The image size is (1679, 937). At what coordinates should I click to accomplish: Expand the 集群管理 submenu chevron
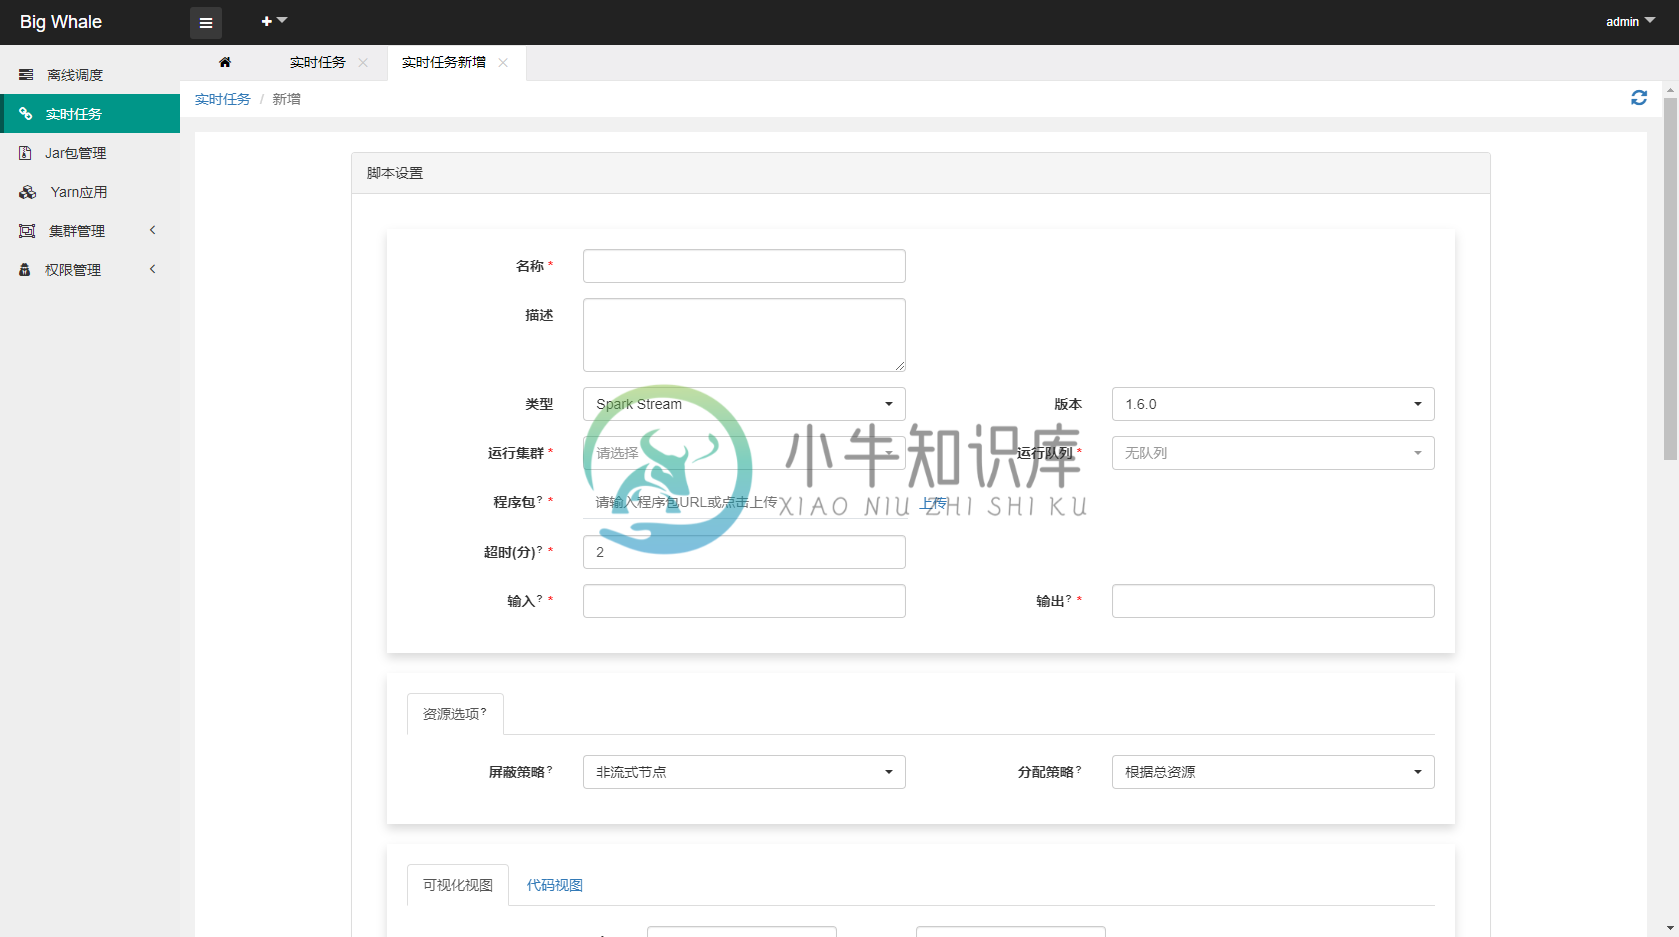click(x=153, y=230)
